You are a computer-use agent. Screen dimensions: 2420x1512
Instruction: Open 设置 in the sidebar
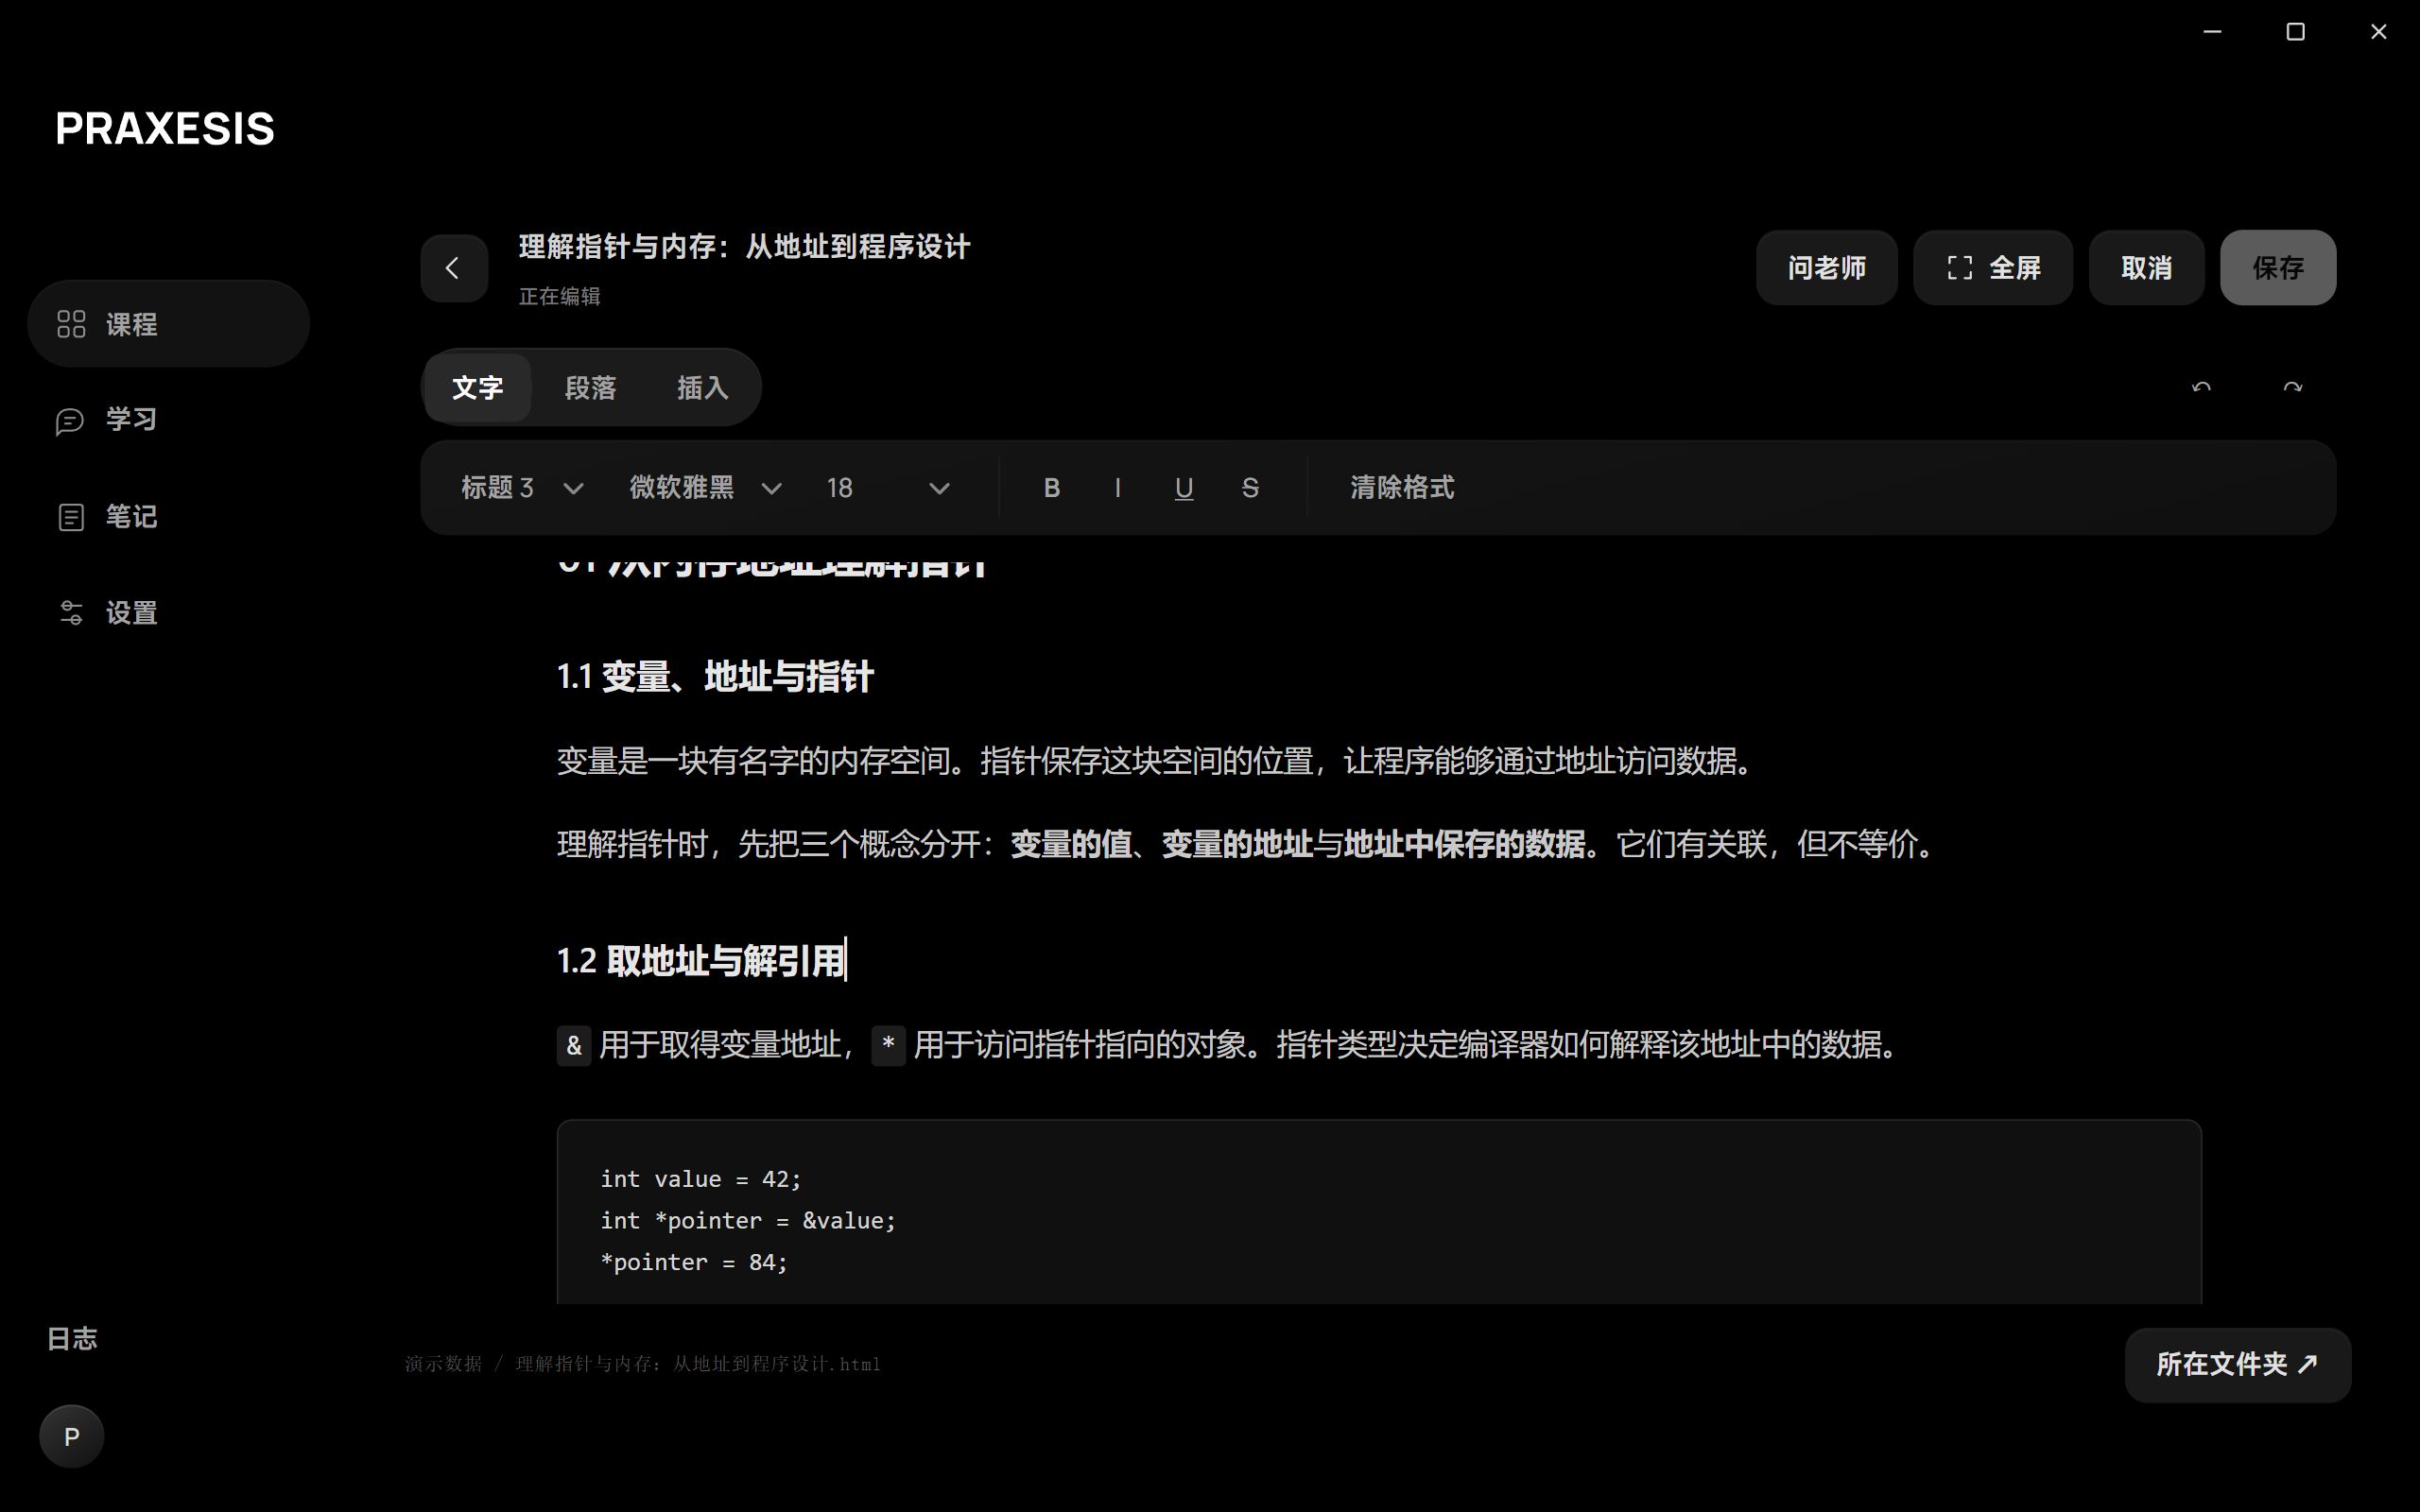168,612
